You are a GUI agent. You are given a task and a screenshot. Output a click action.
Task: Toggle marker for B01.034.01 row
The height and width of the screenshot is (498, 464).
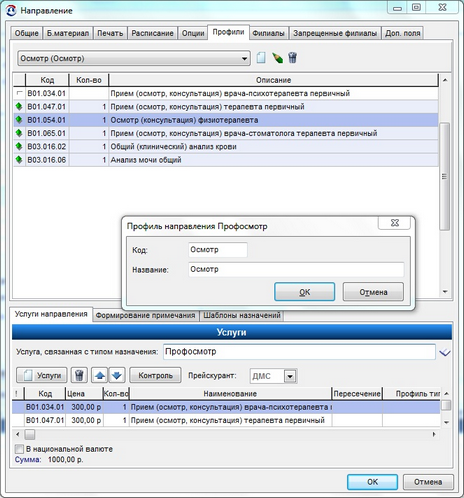point(19,93)
